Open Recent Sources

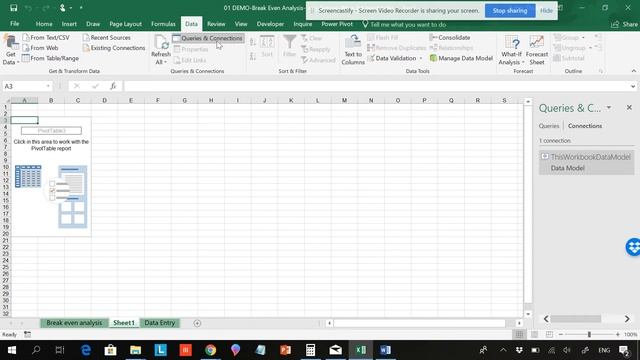click(107, 38)
